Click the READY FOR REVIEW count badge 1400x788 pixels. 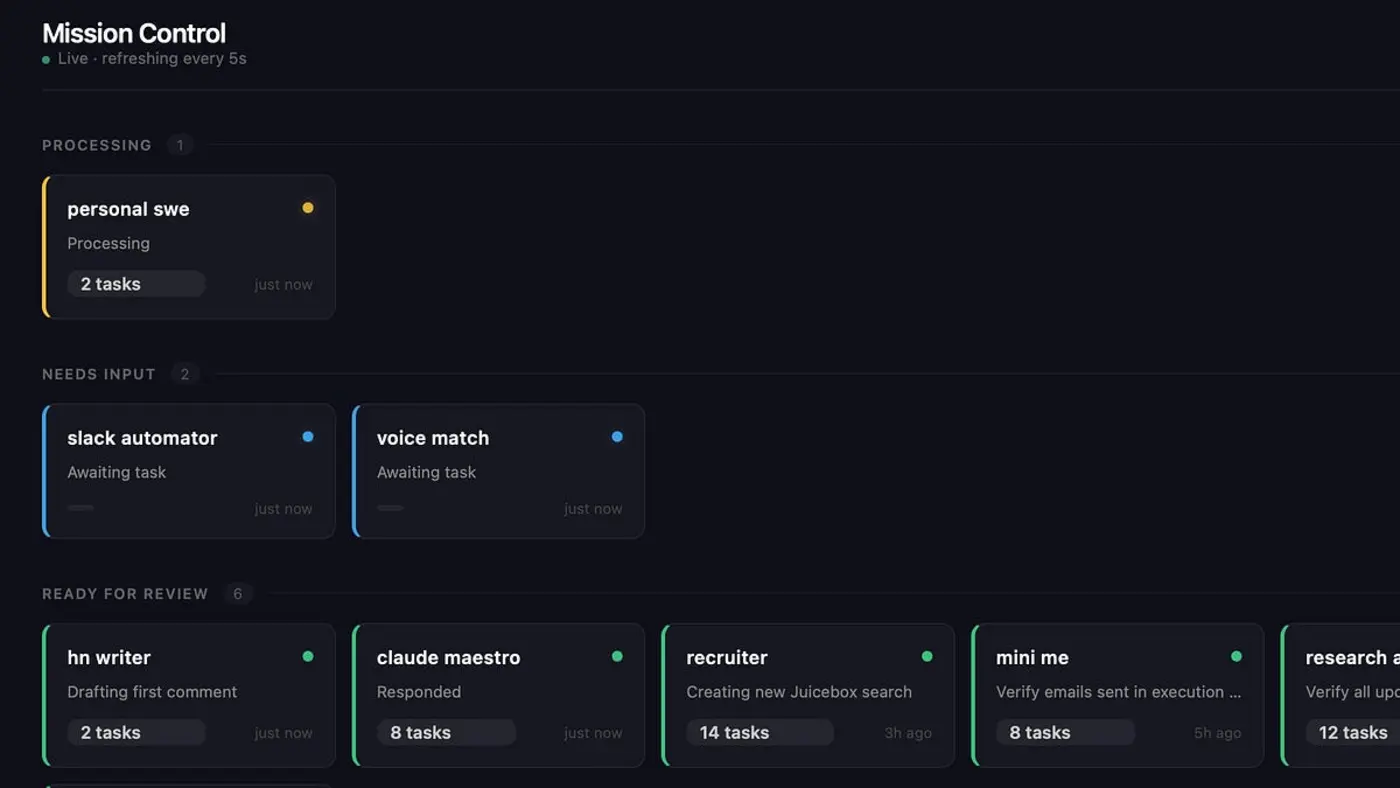[x=238, y=593]
